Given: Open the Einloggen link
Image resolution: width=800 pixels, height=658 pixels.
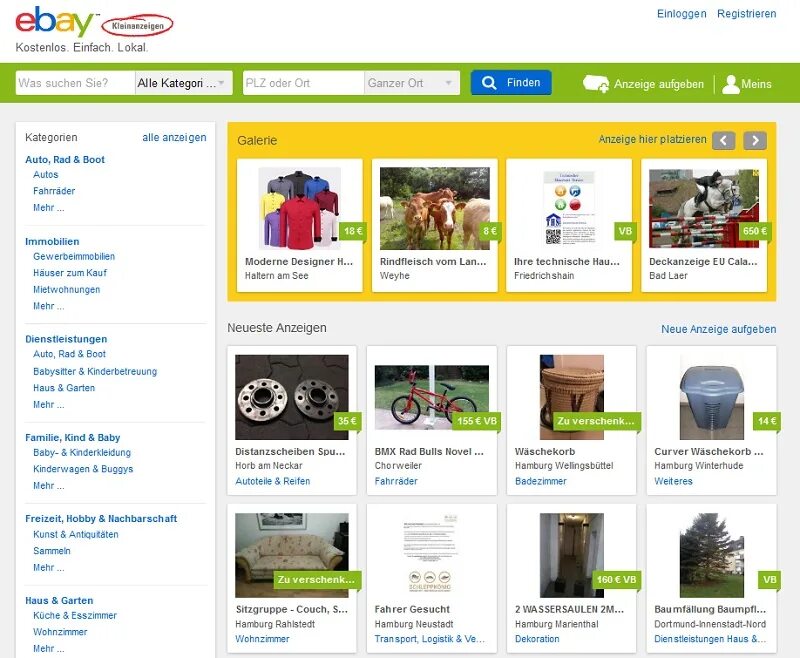Looking at the screenshot, I should click(682, 14).
